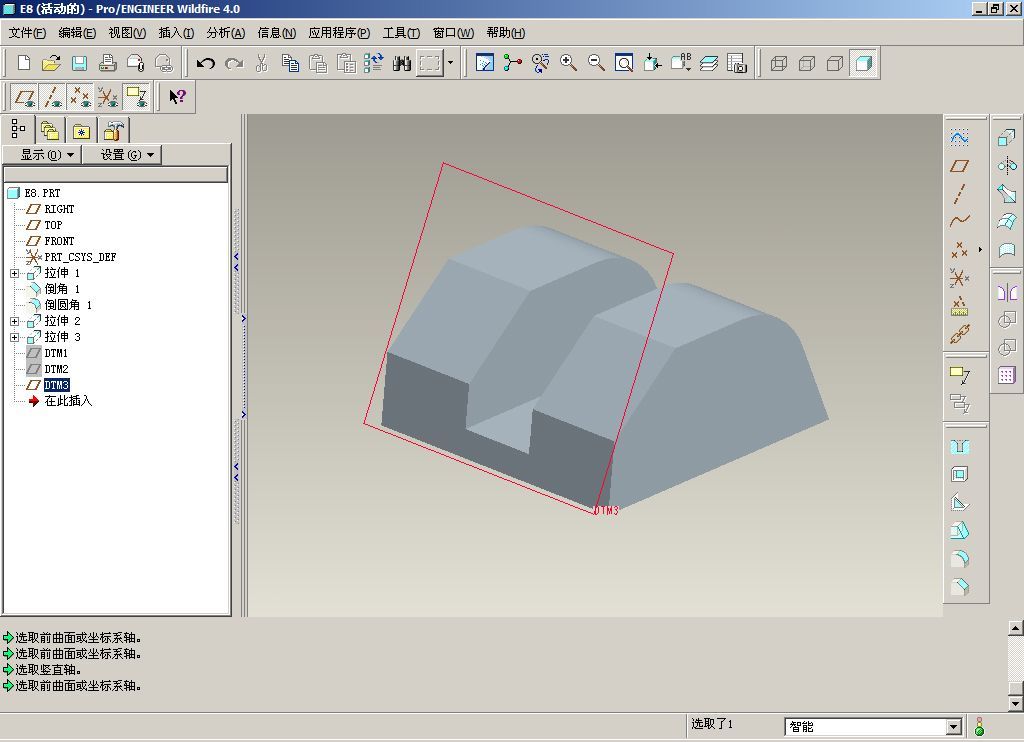Regenerate the model

coord(374,63)
